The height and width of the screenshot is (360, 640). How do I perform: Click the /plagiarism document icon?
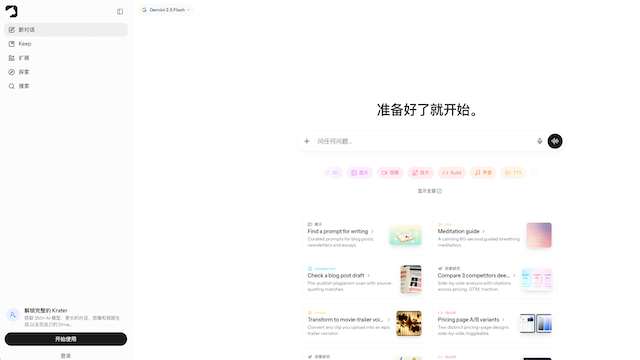pos(310,269)
